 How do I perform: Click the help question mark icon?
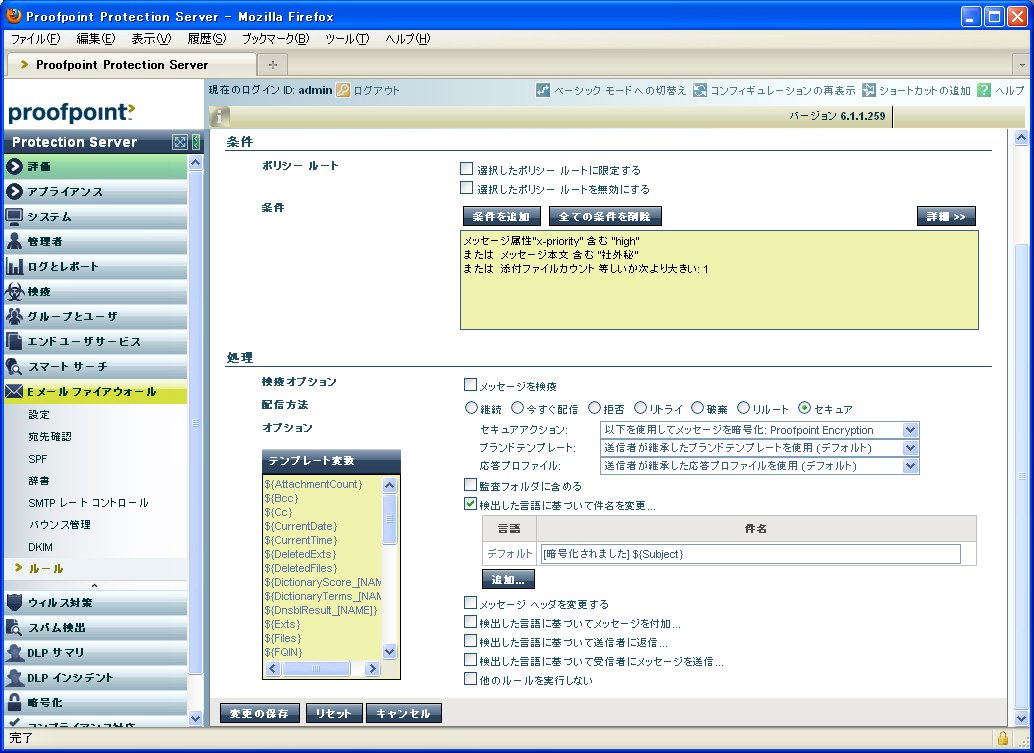(984, 90)
